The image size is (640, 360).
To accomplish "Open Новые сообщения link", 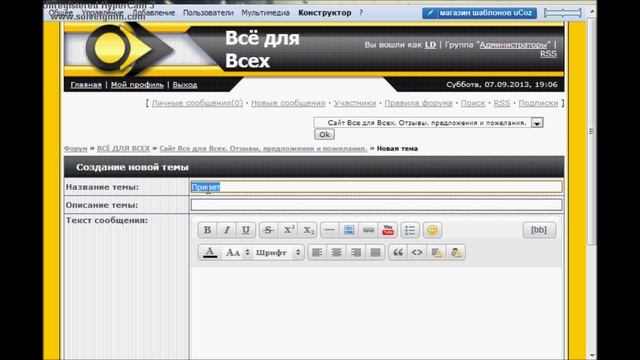I will 288,103.
